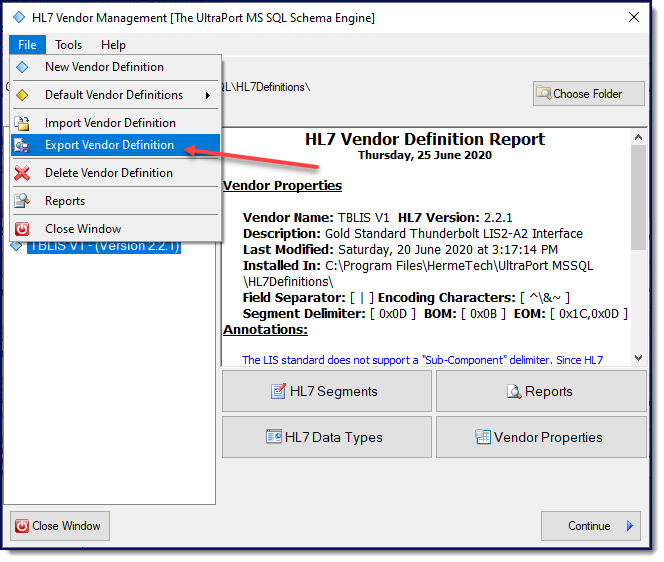
Task: Click the bottom-left Close Window button
Action: [60, 526]
